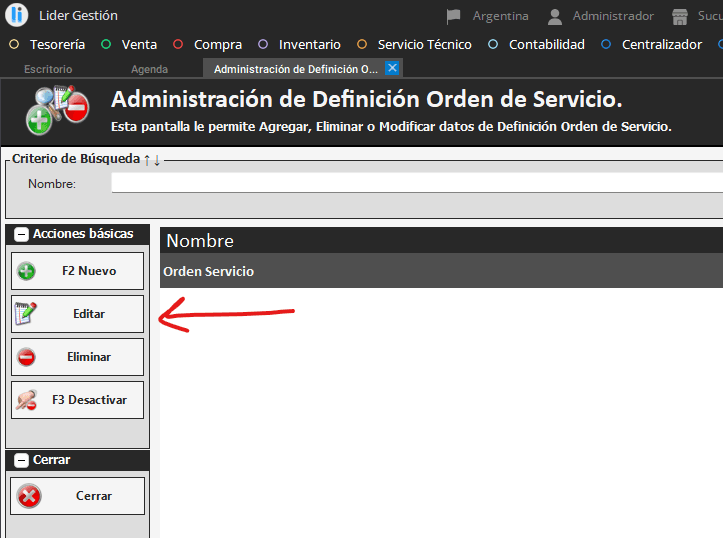This screenshot has height=538, width=723.
Task: Click the Nombre search input field
Action: 416,183
